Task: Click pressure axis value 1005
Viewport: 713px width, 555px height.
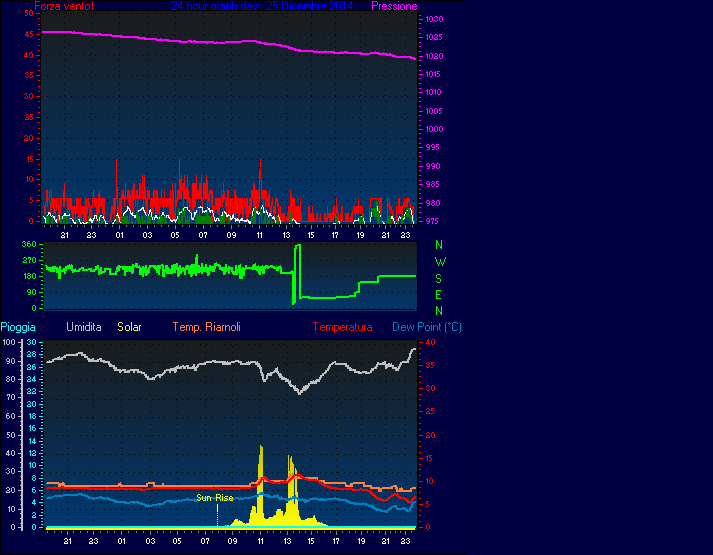Action: click(434, 111)
